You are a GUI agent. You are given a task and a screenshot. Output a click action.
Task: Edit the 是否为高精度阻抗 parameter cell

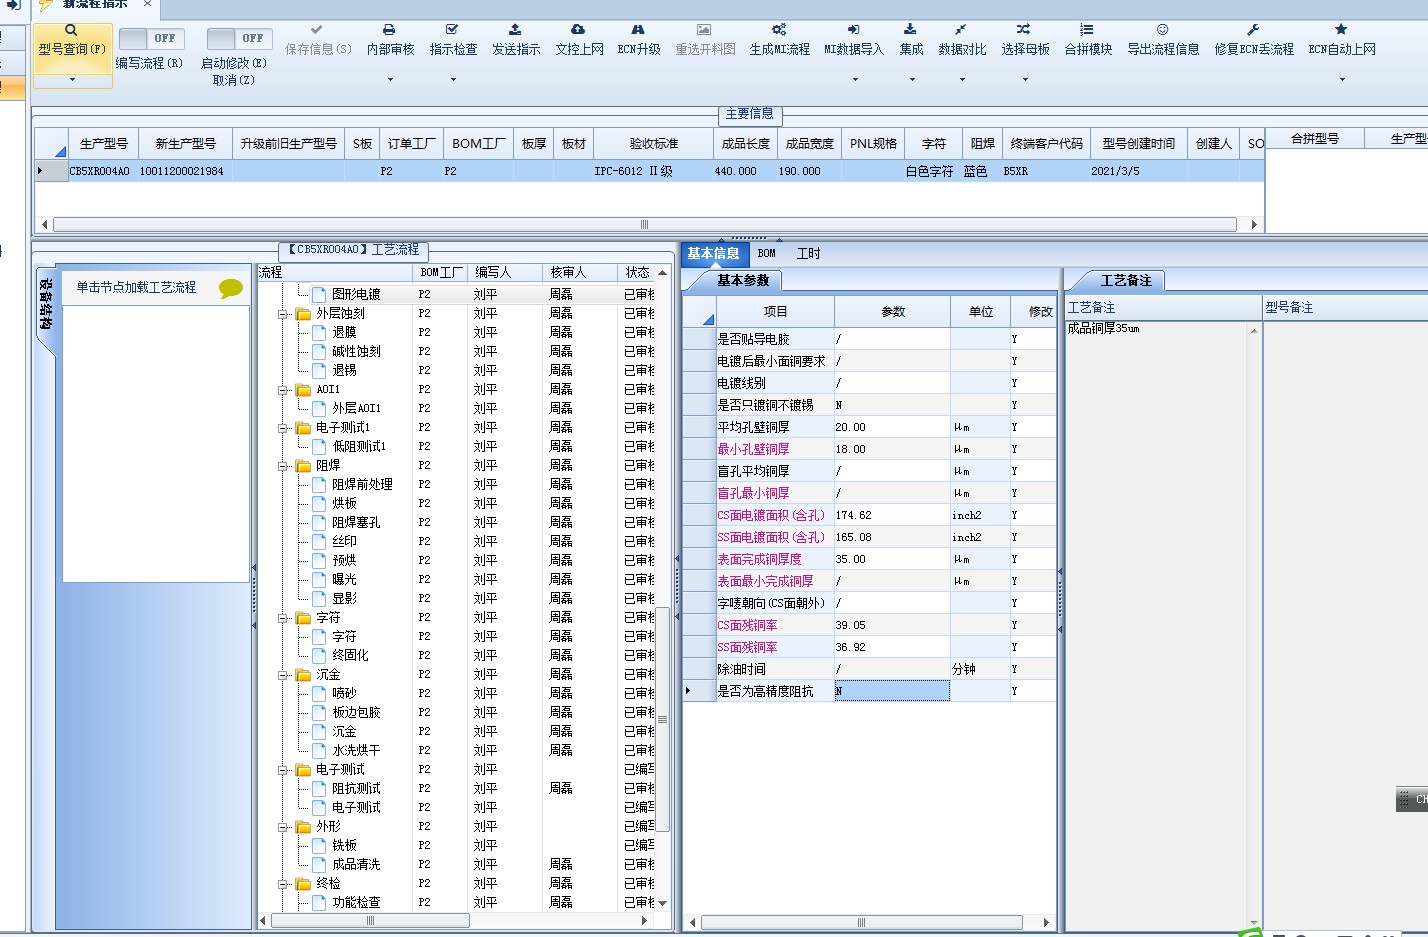(892, 691)
